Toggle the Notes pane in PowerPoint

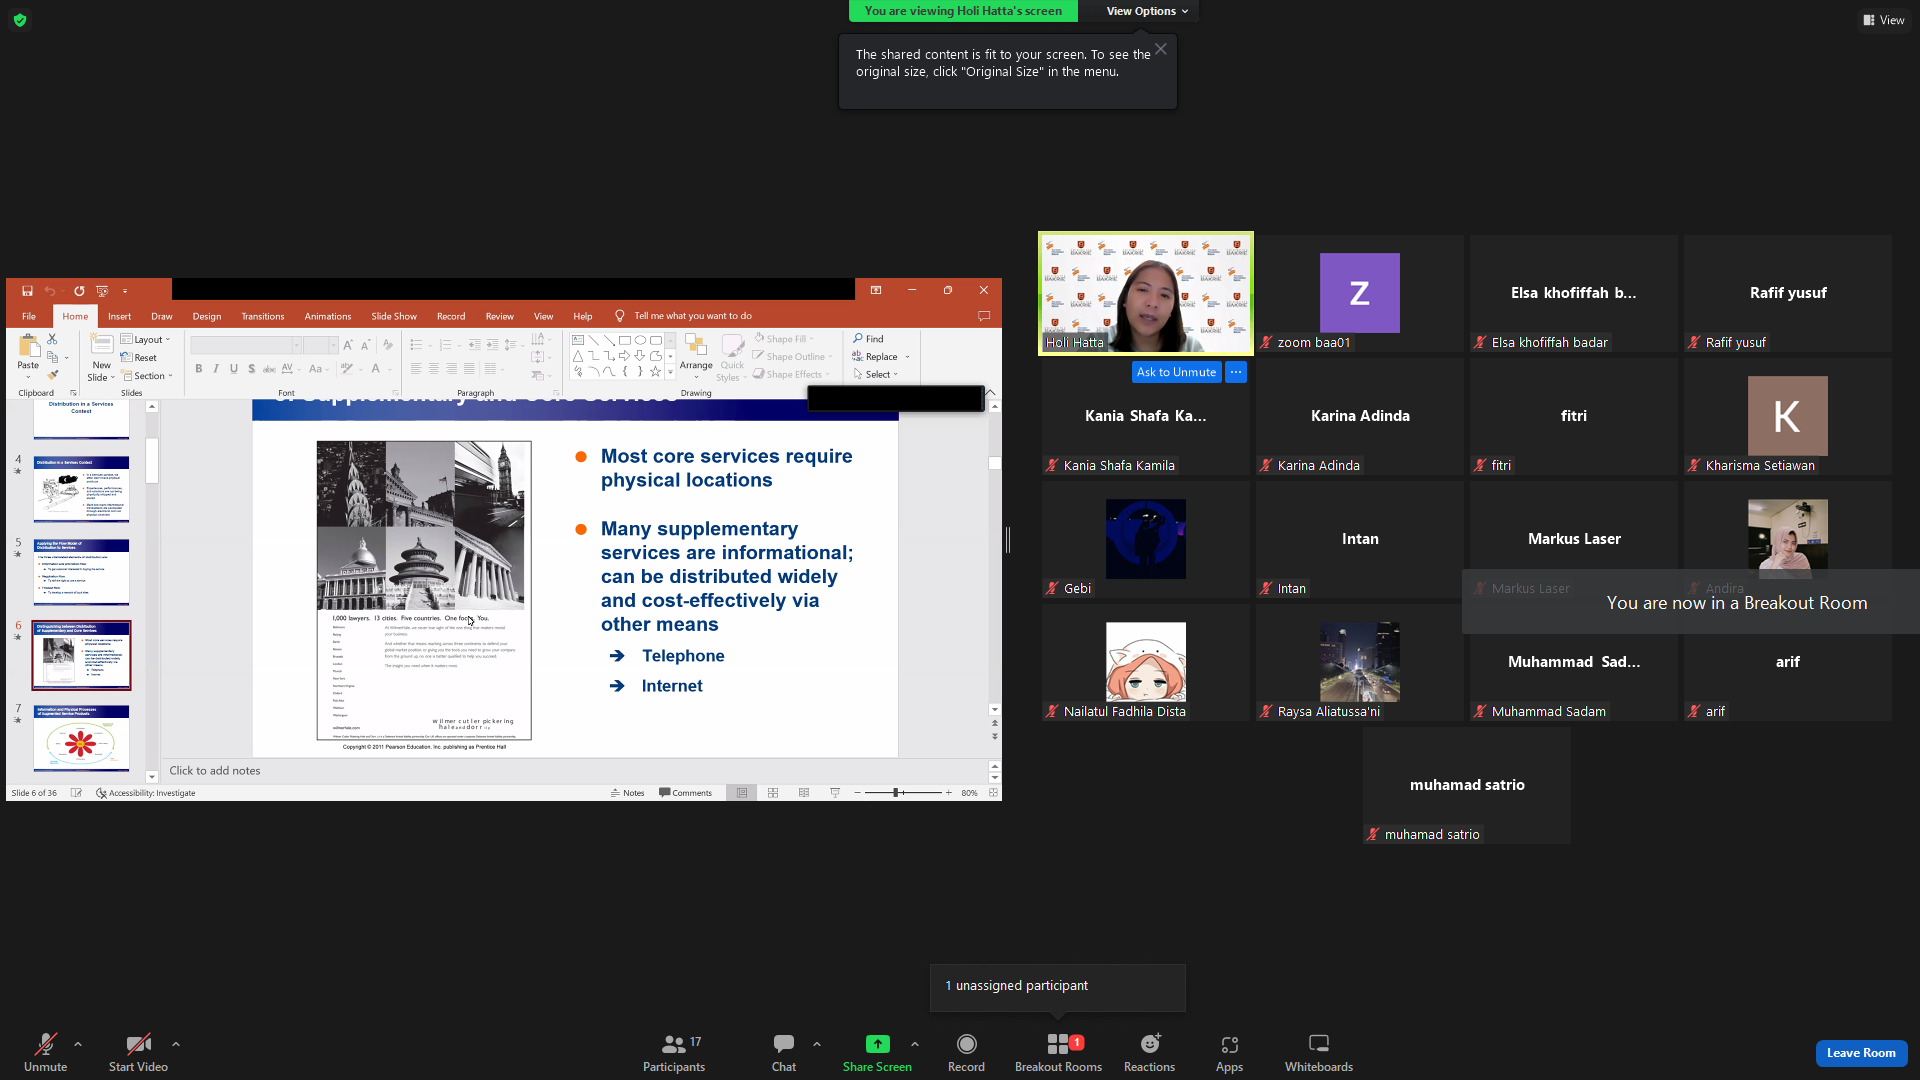click(x=627, y=793)
